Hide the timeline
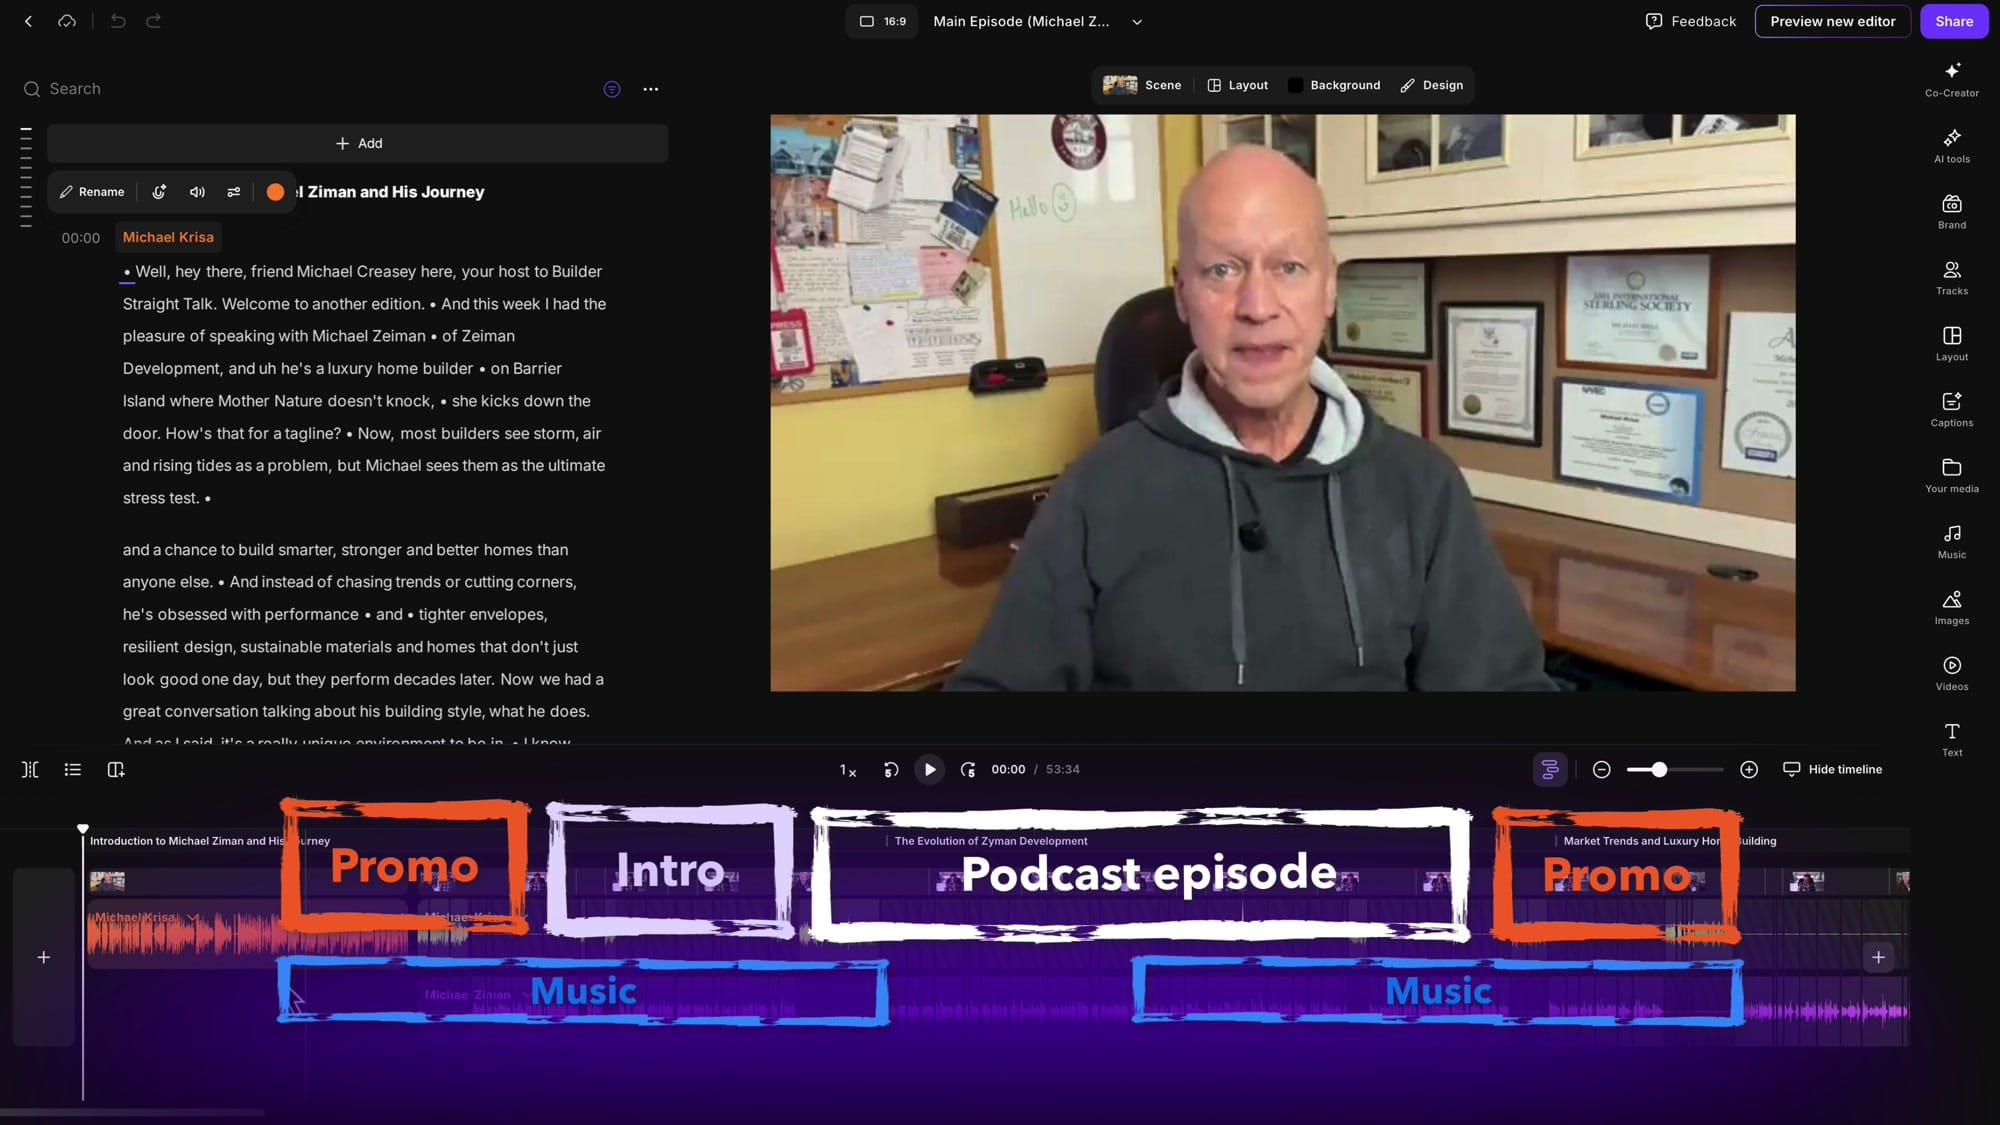Image resolution: width=2000 pixels, height=1125 pixels. coord(1833,769)
